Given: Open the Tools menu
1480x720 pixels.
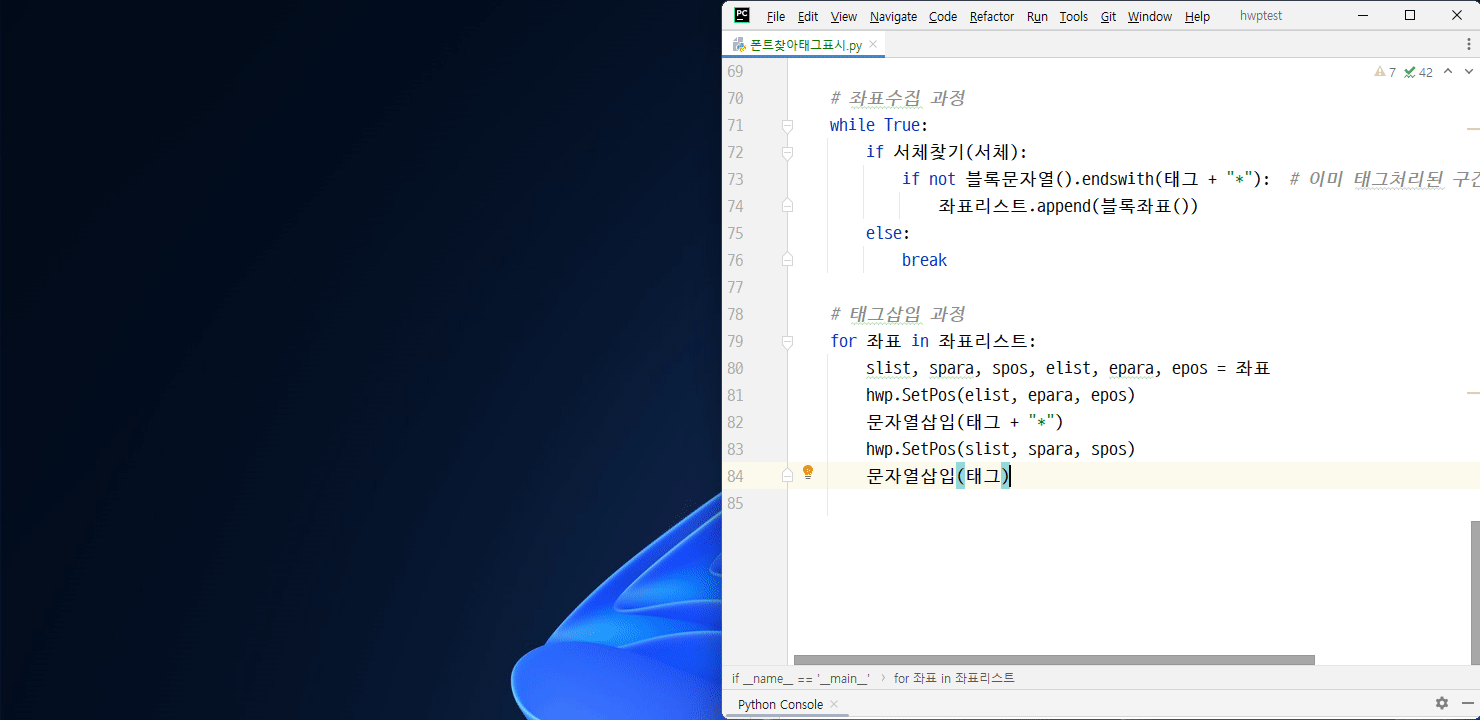Looking at the screenshot, I should 1074,16.
